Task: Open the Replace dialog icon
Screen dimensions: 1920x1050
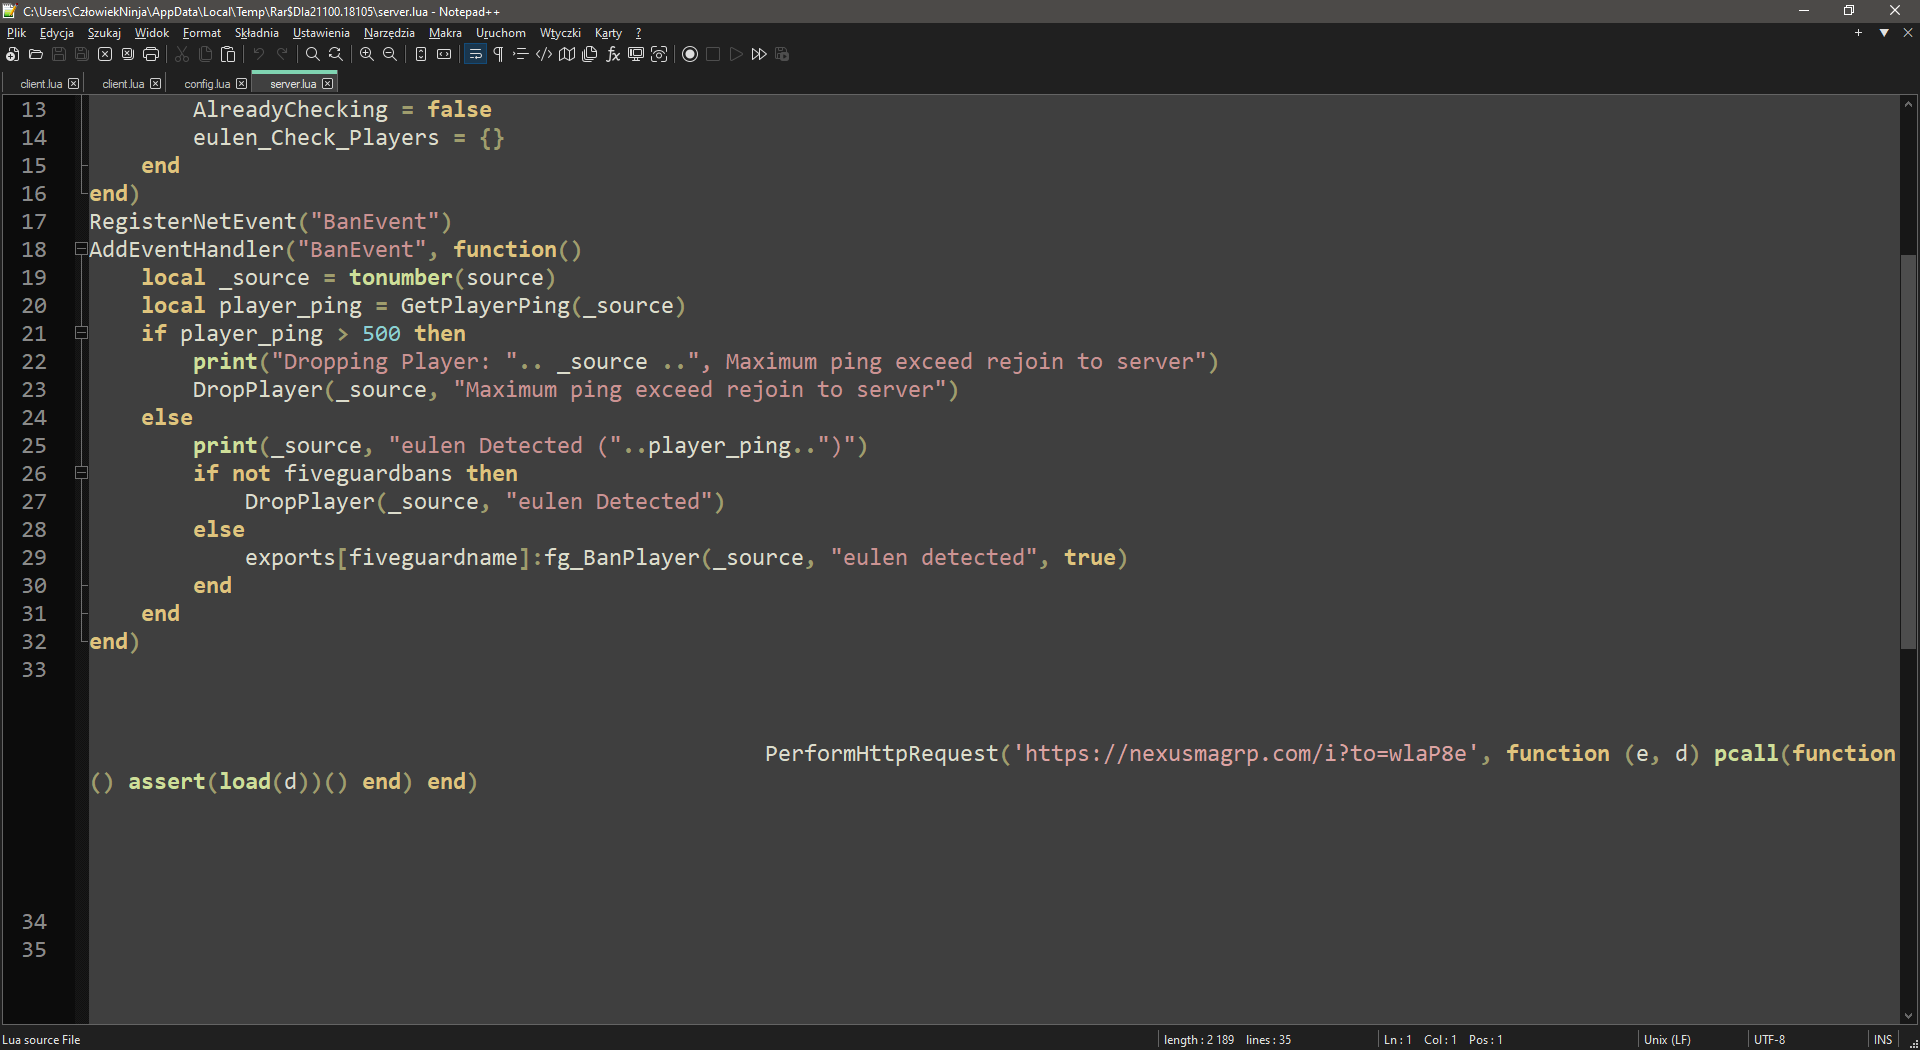Action: [x=336, y=54]
